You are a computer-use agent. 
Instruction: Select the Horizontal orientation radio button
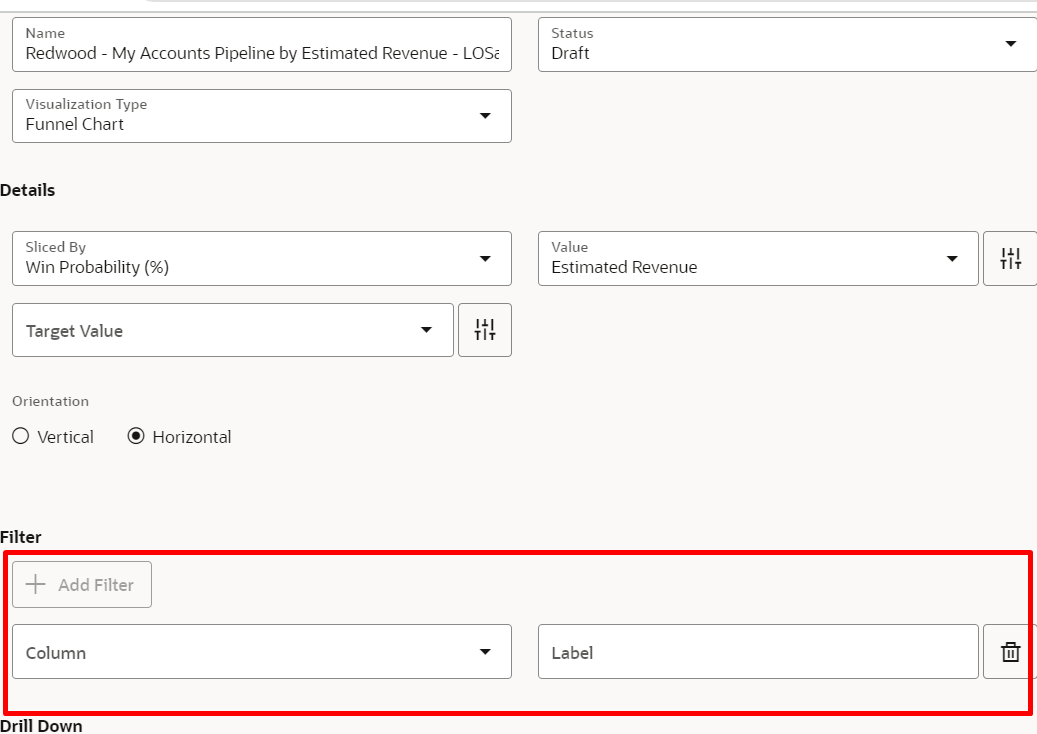tap(135, 436)
